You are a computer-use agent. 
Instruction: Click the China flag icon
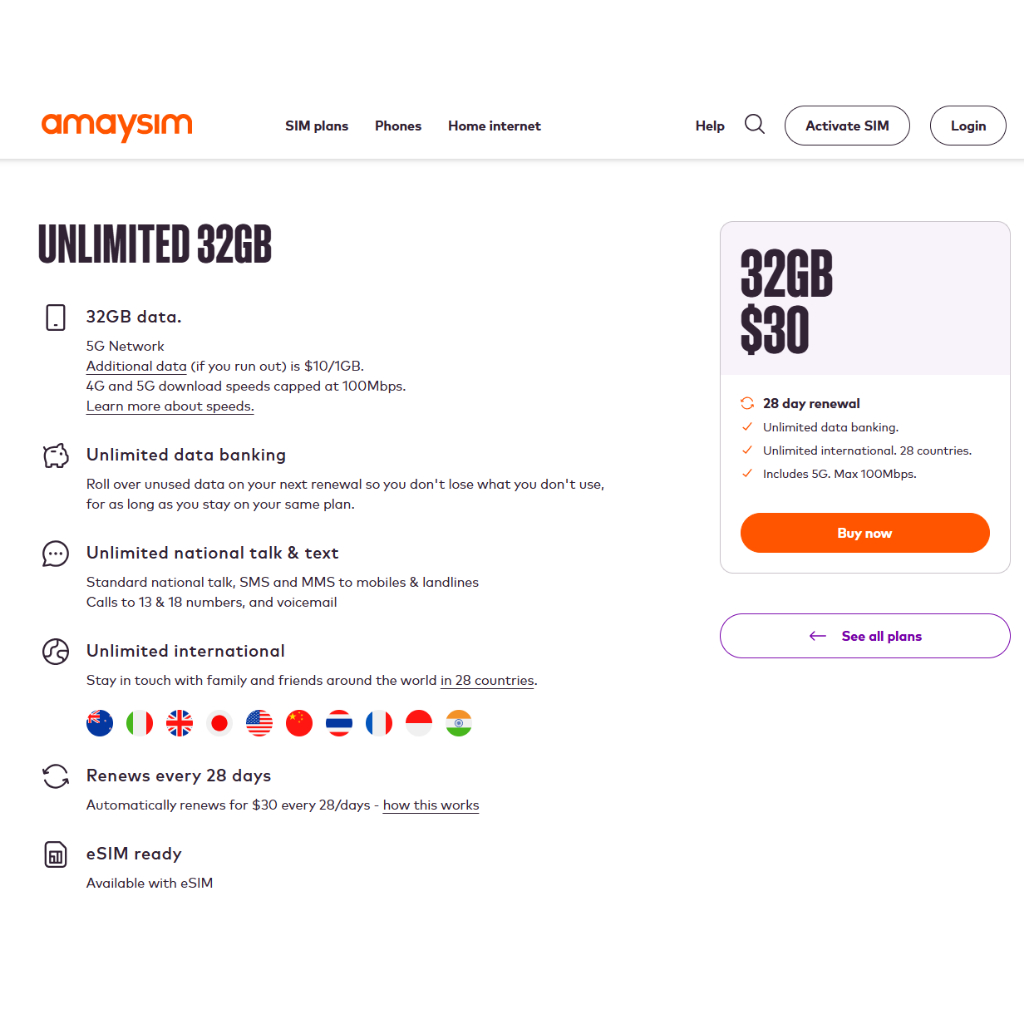(x=300, y=723)
